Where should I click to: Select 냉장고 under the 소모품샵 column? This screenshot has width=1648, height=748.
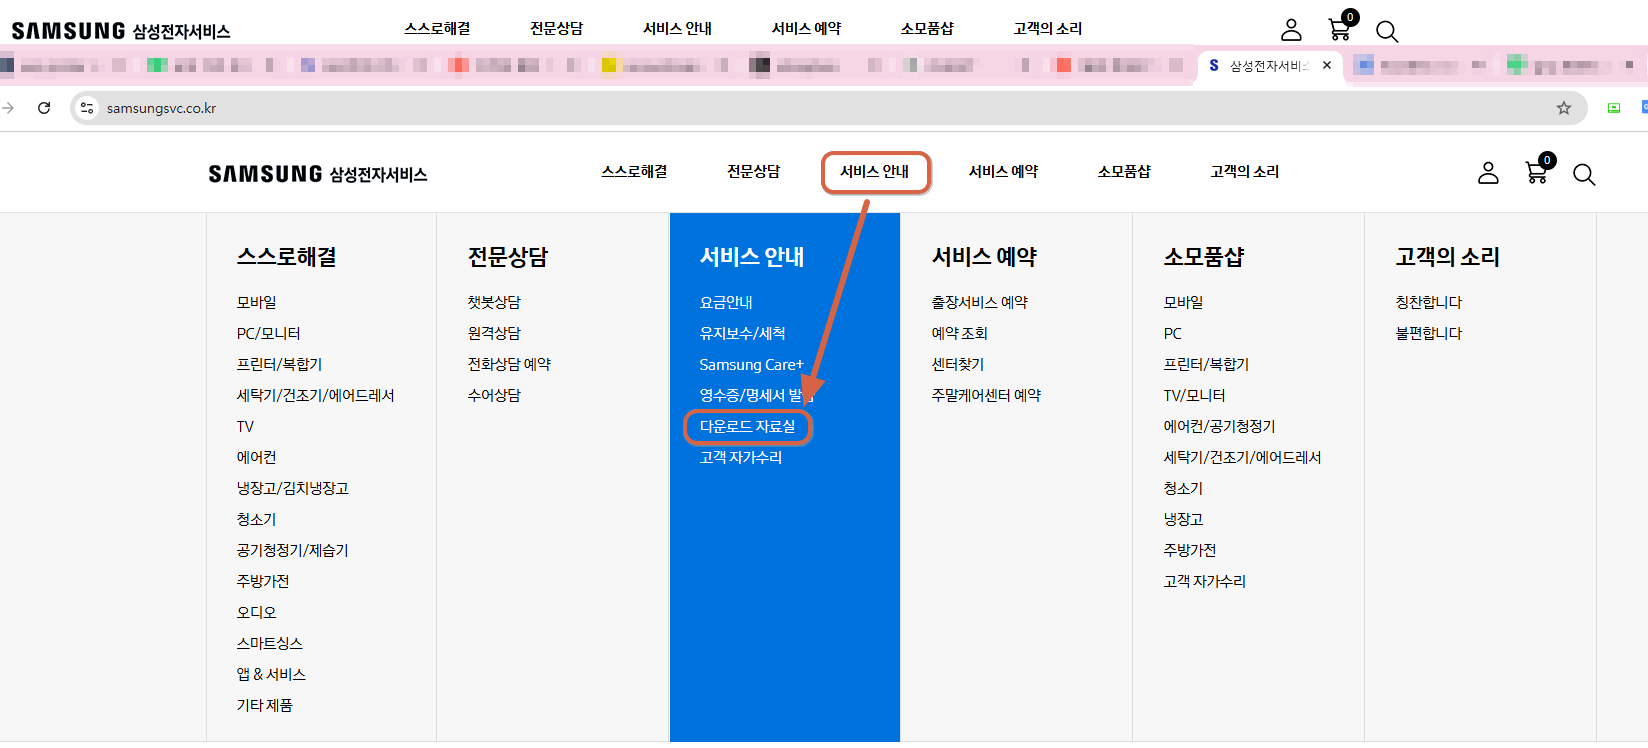pos(1183,519)
